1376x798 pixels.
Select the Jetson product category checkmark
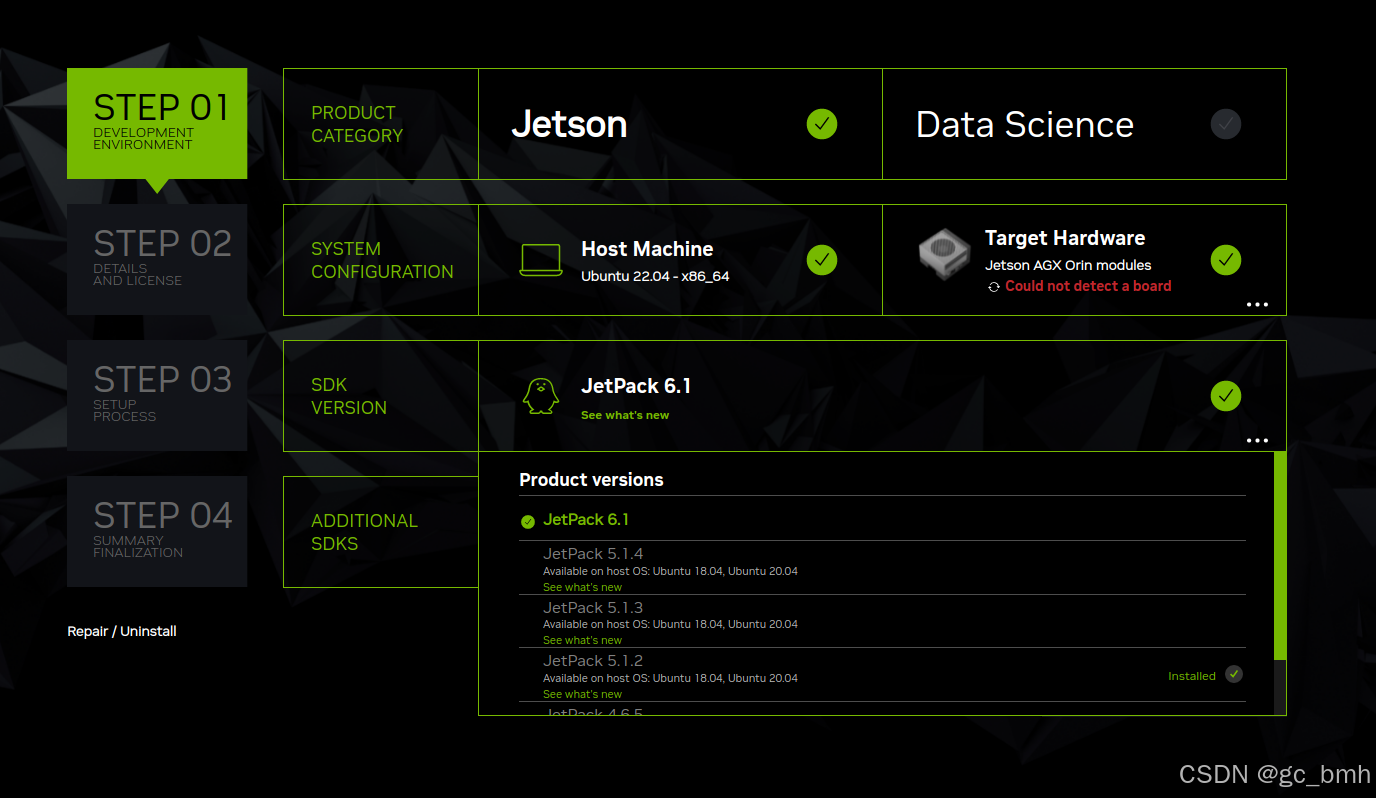coord(822,124)
